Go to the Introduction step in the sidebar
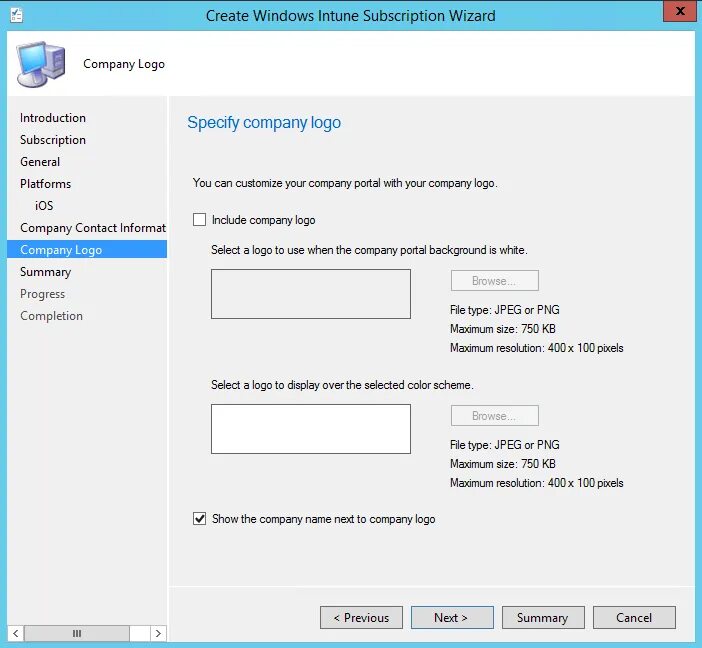The width and height of the screenshot is (702, 648). click(53, 118)
